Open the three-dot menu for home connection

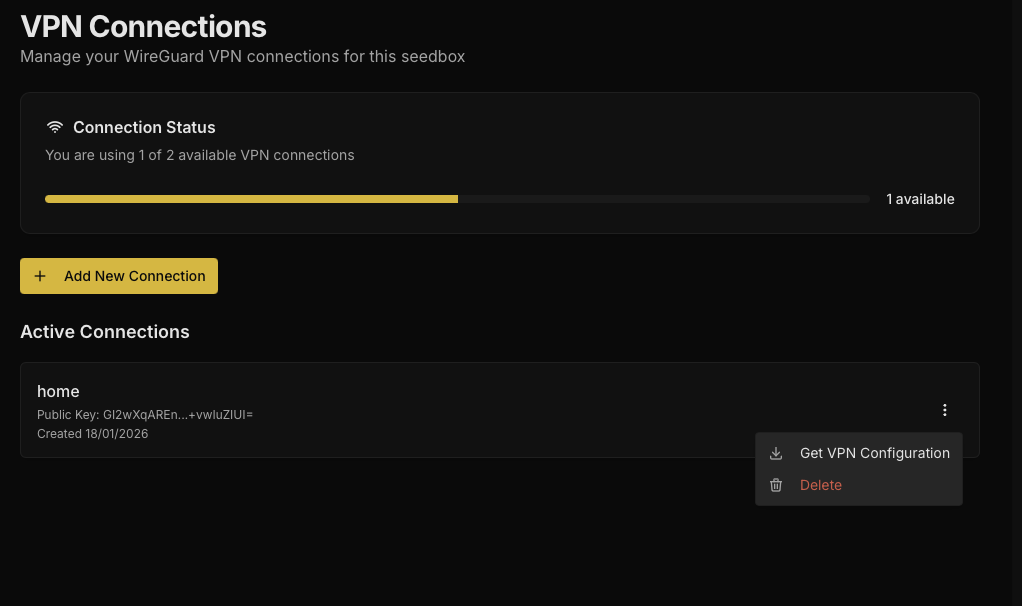[x=944, y=410]
